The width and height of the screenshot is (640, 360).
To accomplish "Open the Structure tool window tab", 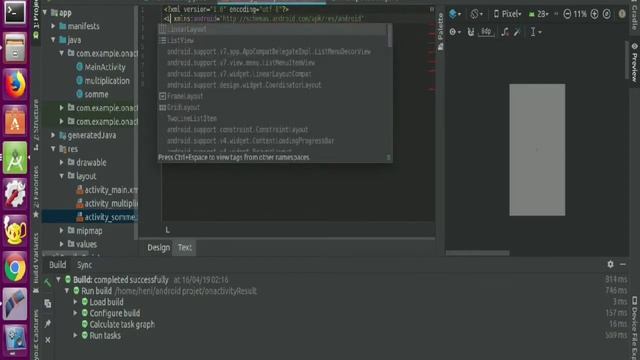I will tap(36, 124).
